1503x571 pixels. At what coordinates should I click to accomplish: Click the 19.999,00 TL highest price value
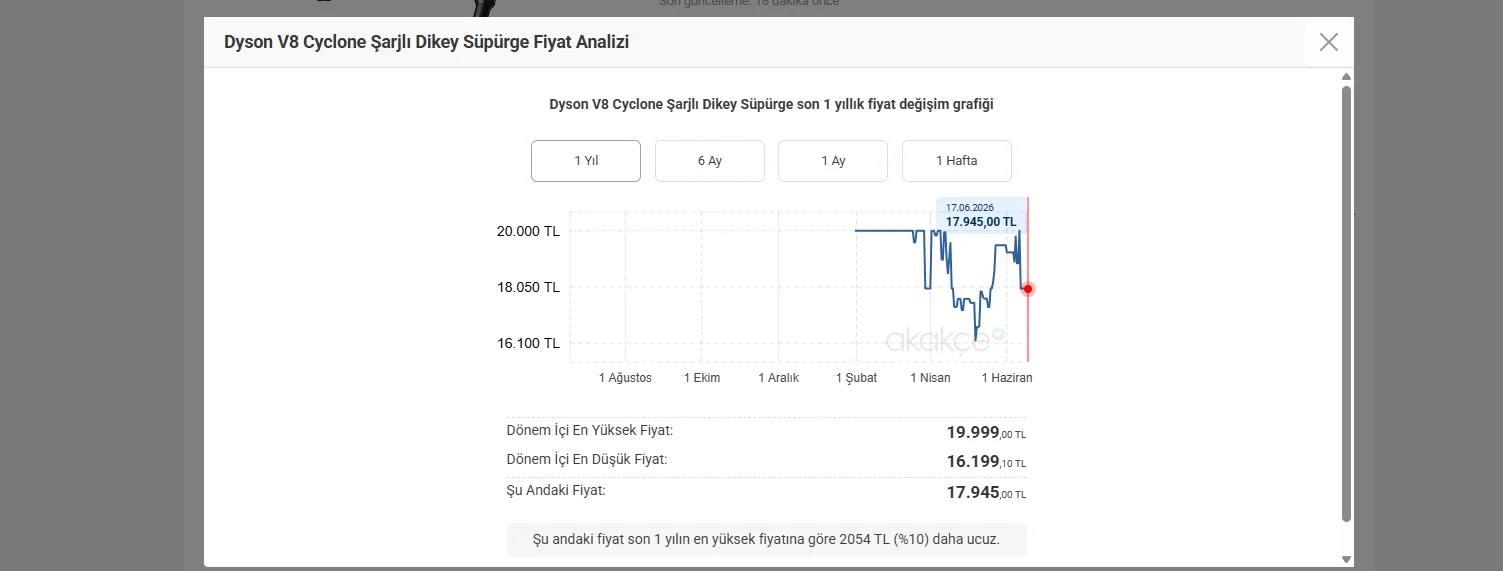(x=986, y=433)
